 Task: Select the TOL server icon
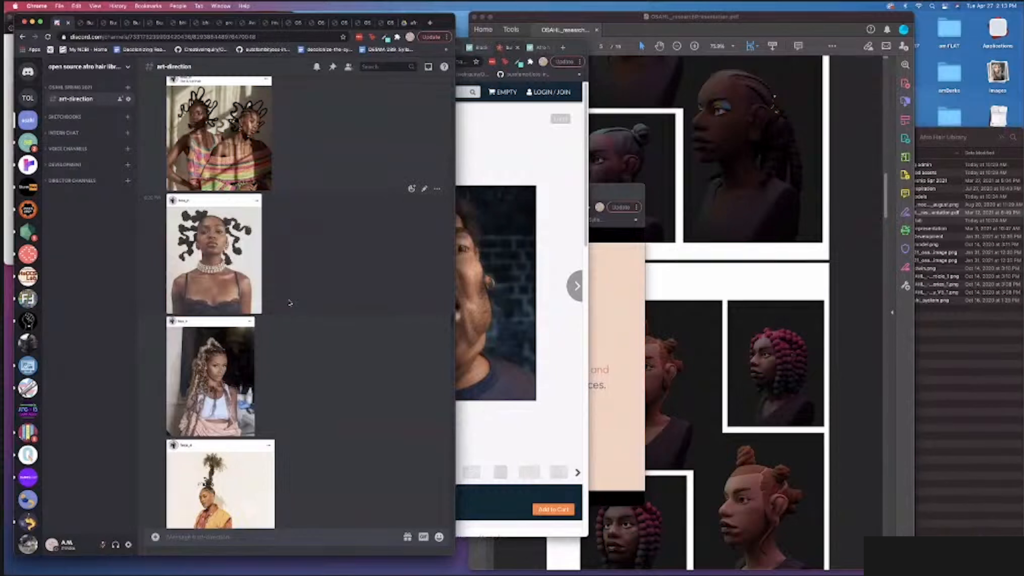point(27,98)
